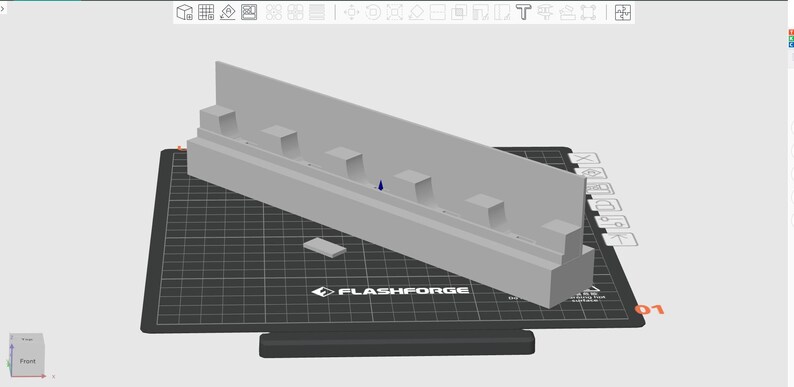Screen dimensions: 794x387
Task: Open the Assembly view puzzle icon
Action: (623, 12)
